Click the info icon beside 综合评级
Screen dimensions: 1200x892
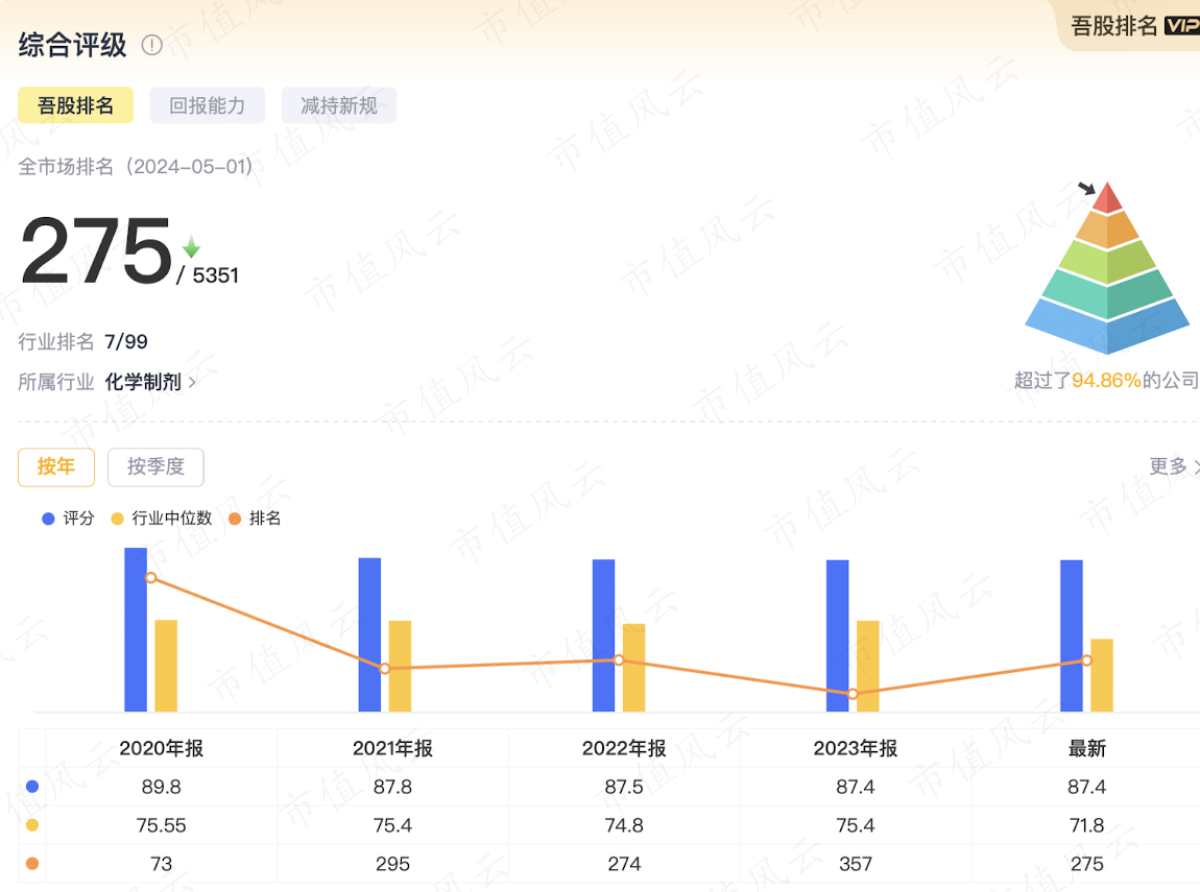[152, 45]
